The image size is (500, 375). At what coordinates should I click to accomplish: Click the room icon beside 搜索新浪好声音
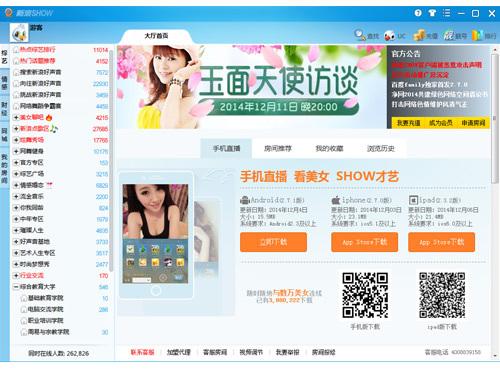point(16,72)
